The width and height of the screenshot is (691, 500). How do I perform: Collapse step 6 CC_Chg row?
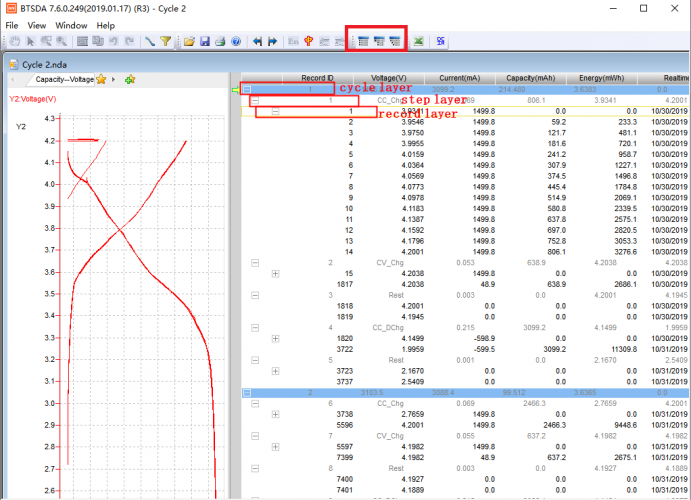pos(255,404)
